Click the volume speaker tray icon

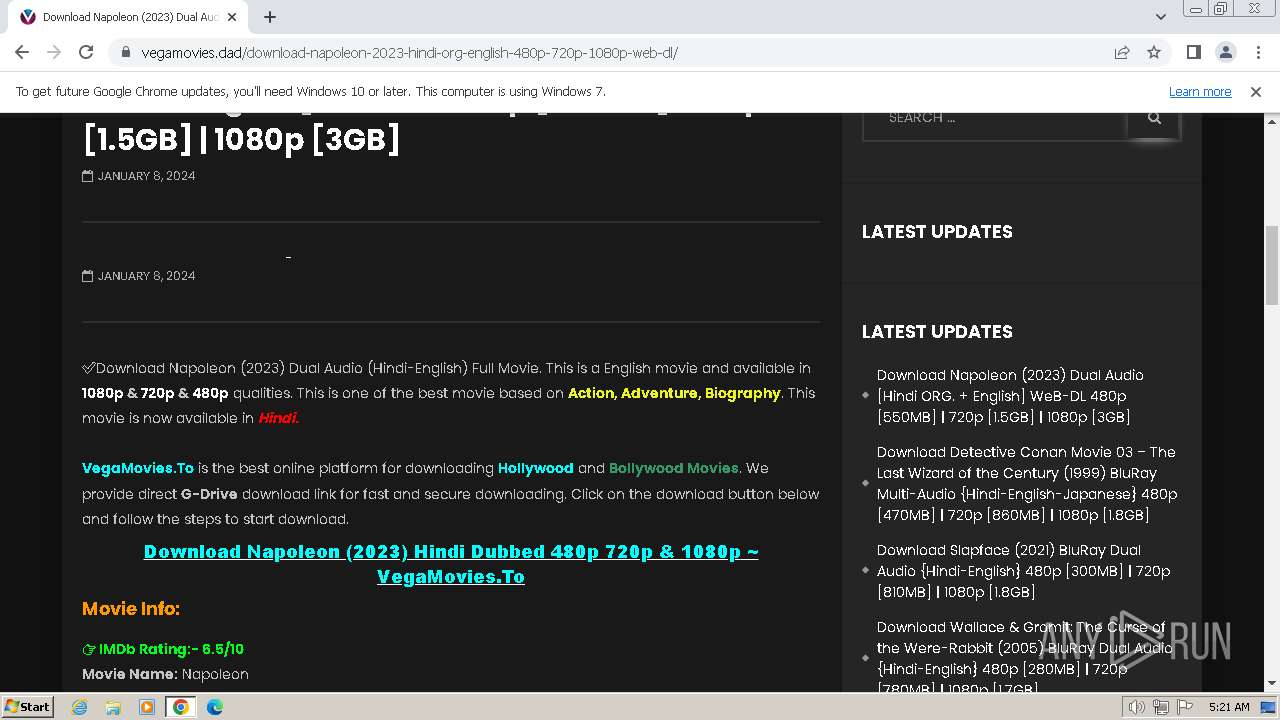[x=1136, y=707]
